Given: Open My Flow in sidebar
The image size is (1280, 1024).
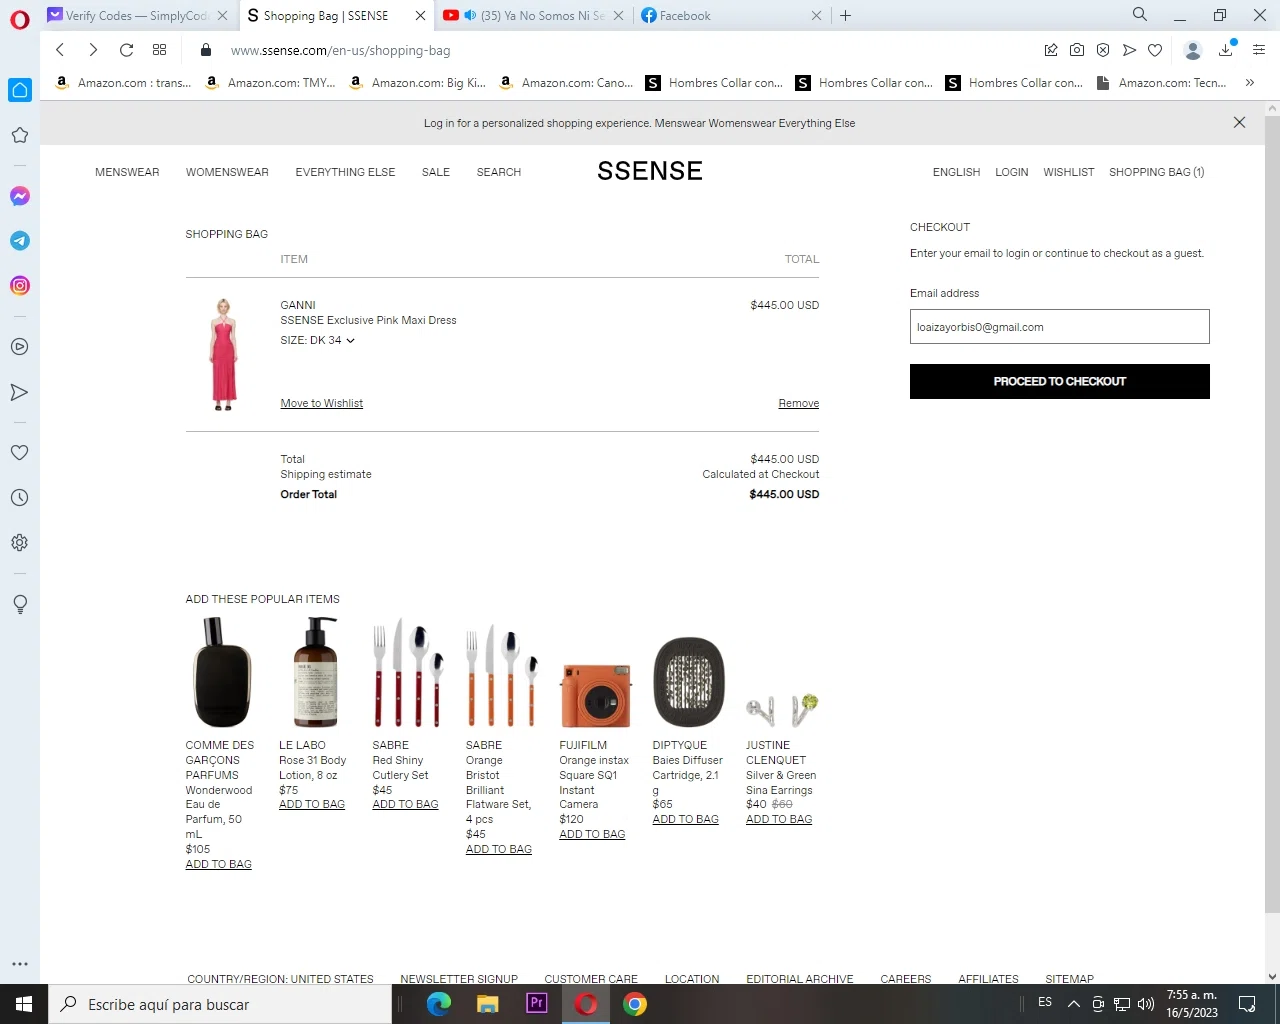Looking at the screenshot, I should pyautogui.click(x=19, y=392).
